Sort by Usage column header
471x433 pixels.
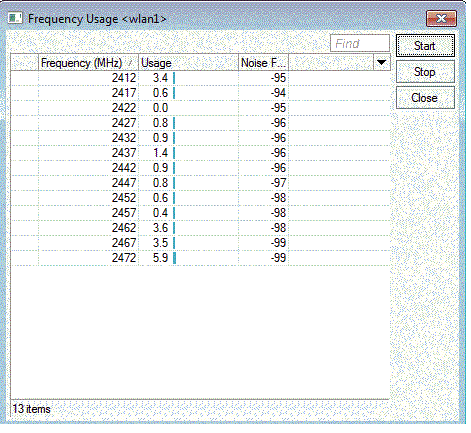[188, 63]
